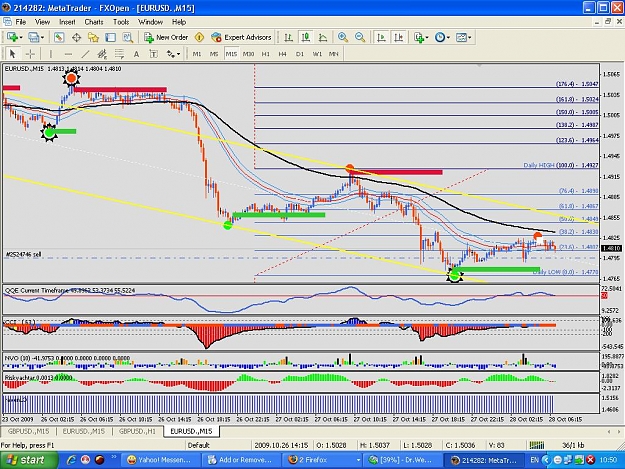Expand the Templates dropdown arrow
This screenshot has width=625, height=469.
470,37
